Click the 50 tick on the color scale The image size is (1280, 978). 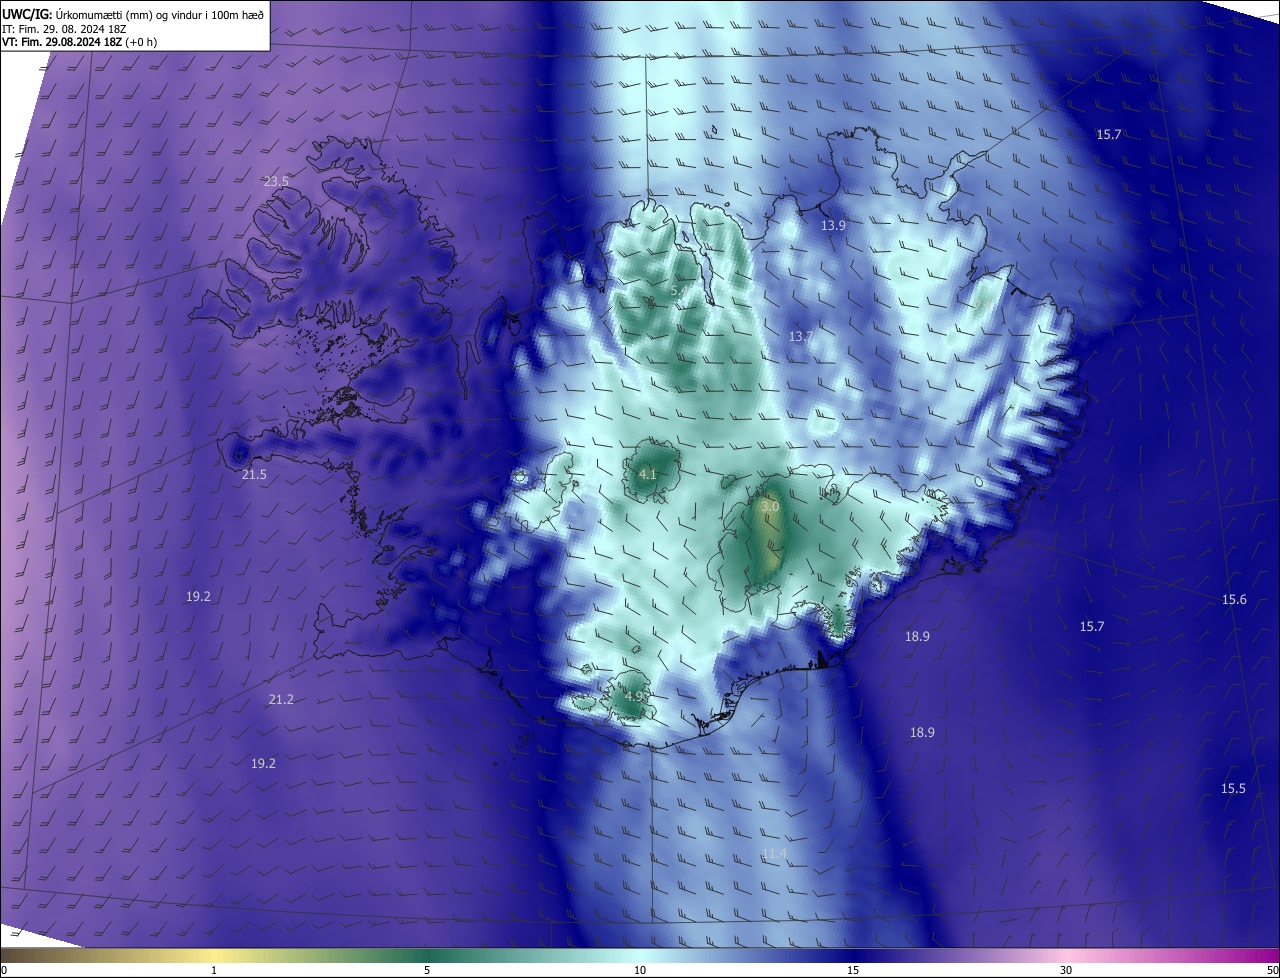pos(1271,970)
